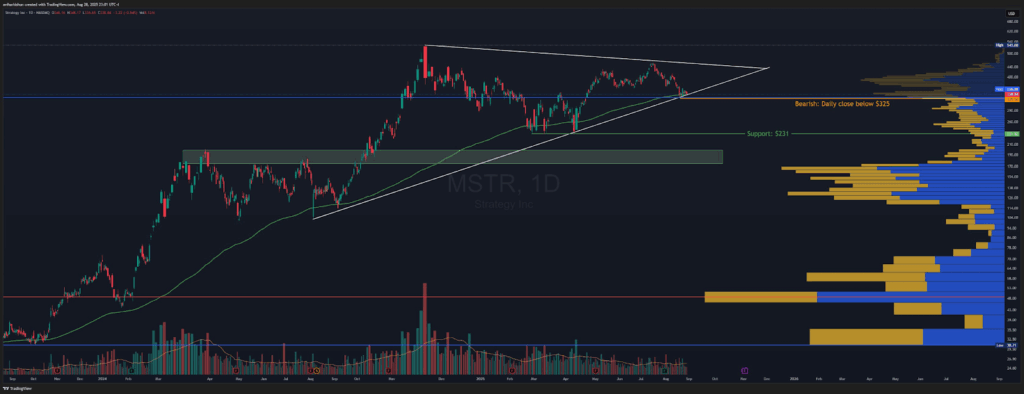Select the tallest red volume bar

pos(424,330)
